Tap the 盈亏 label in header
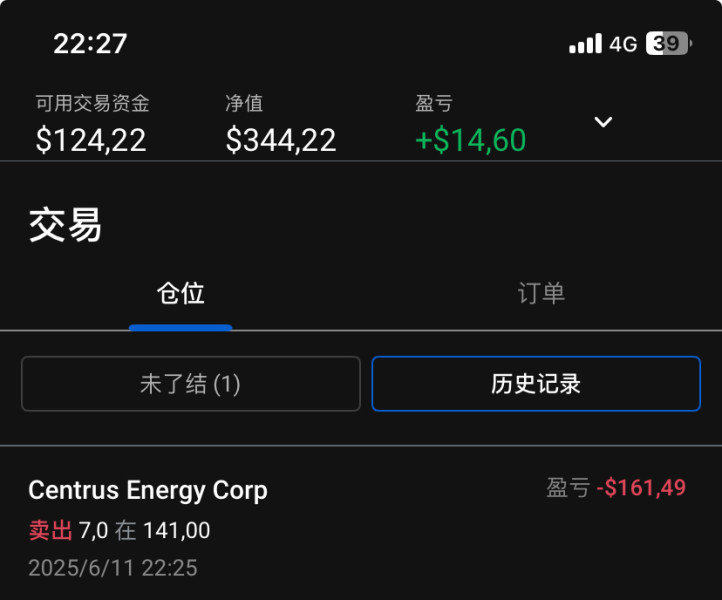722x600 pixels. [x=434, y=103]
